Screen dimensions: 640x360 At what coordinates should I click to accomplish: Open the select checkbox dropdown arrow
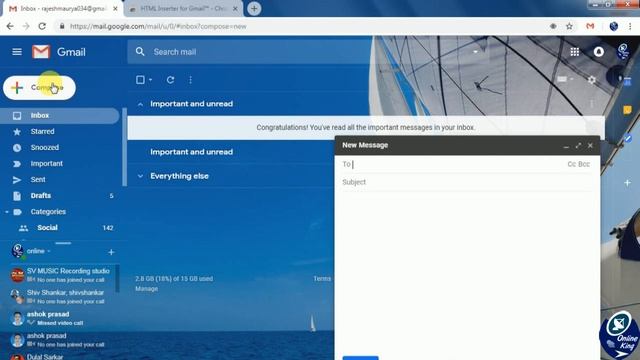tap(150, 80)
